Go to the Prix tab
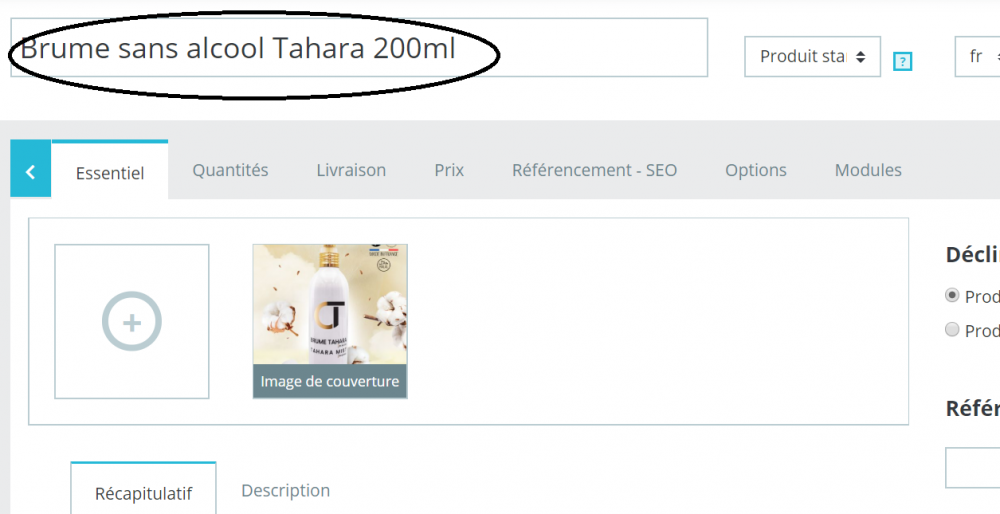Image resolution: width=1000 pixels, height=514 pixels. click(x=449, y=170)
